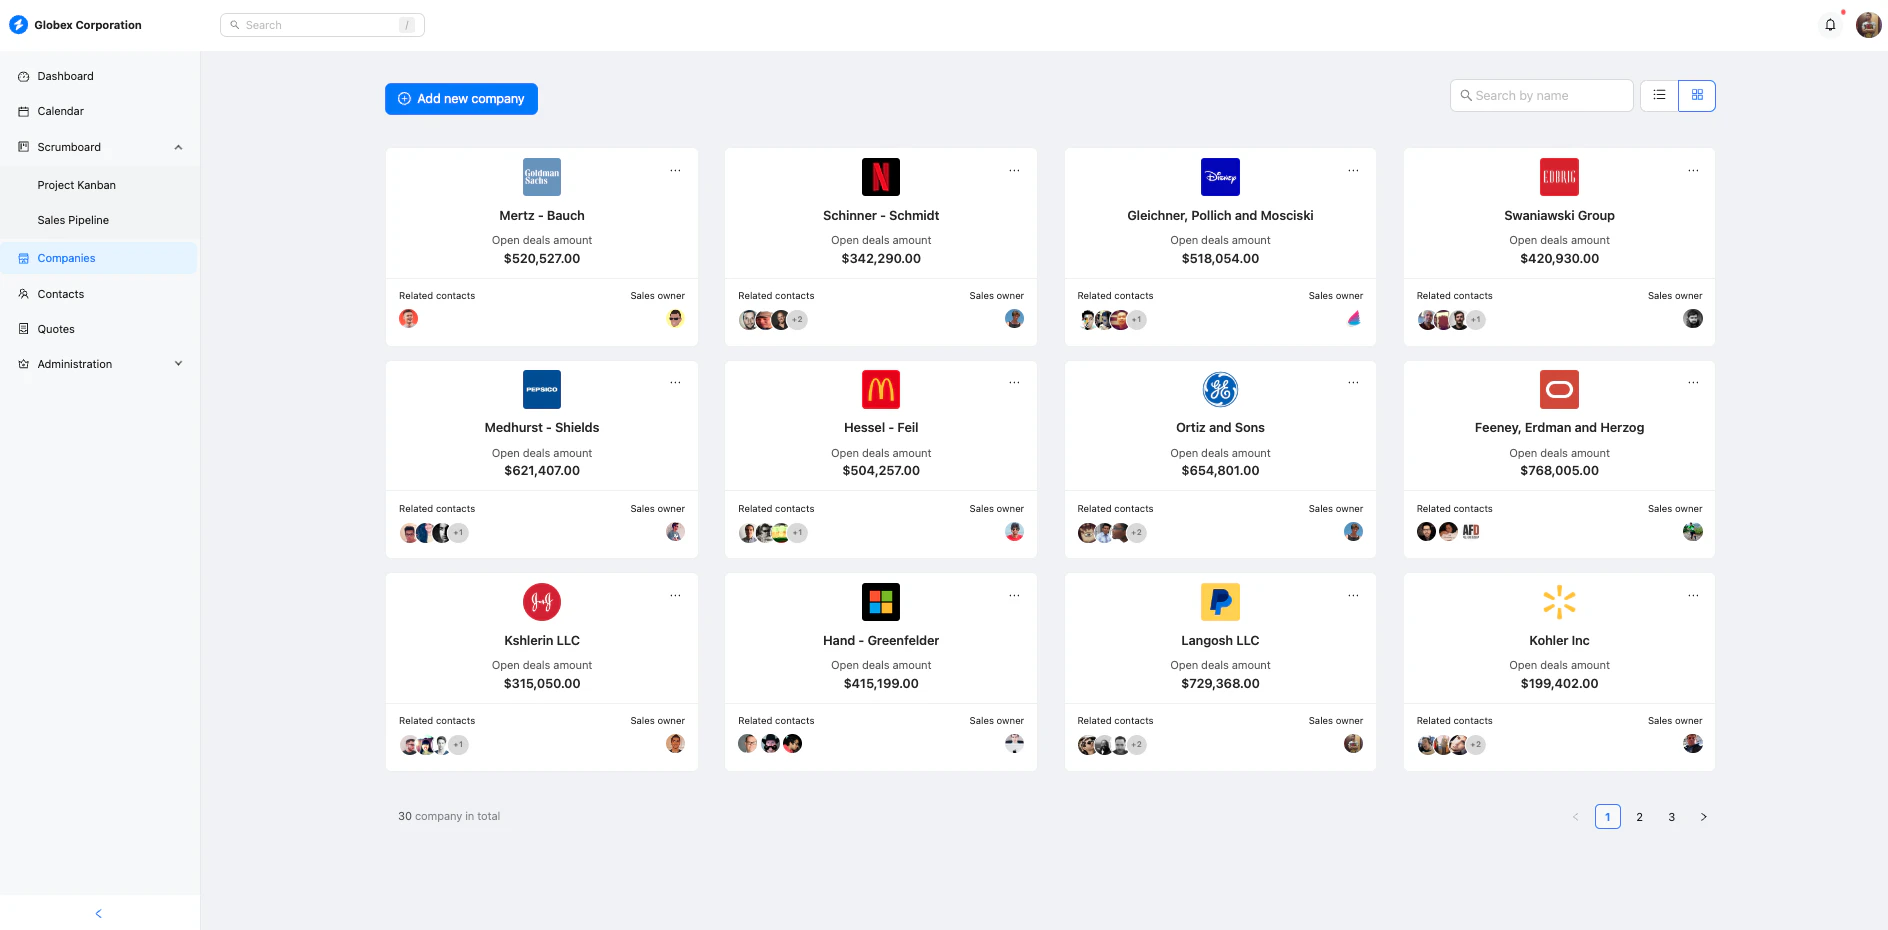Go to pagination page 3
1888x930 pixels.
1671,817
